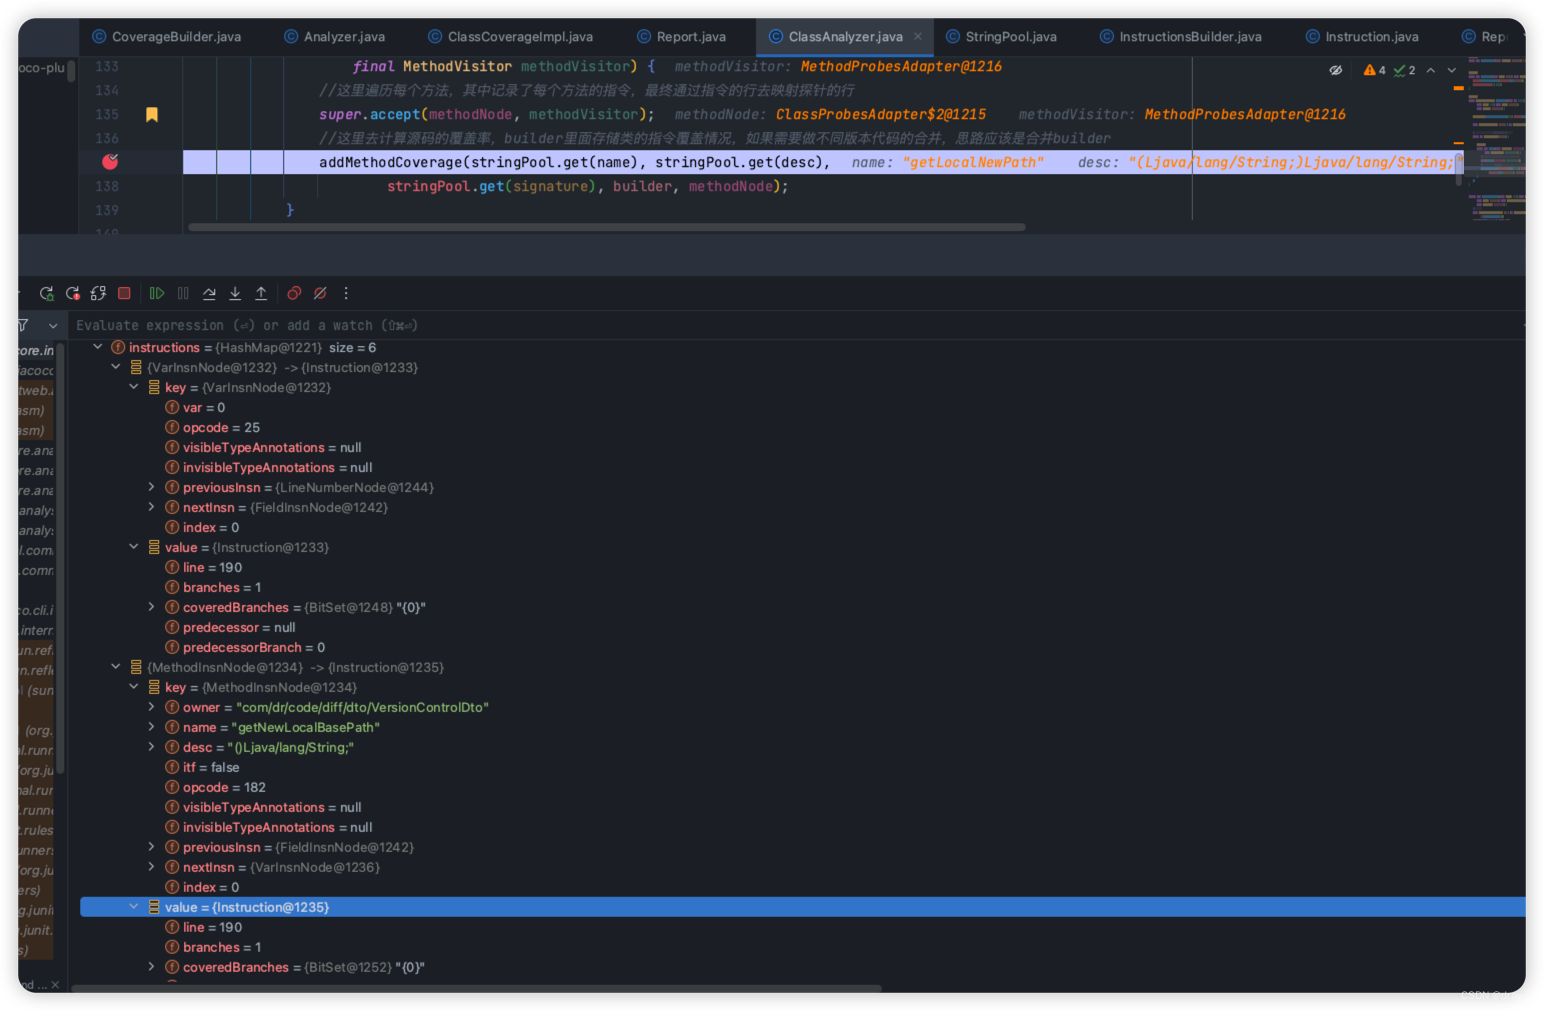Expand the desc ()Ljava/lang/String; field
Viewport: 1544px width, 1011px height.
coord(151,747)
